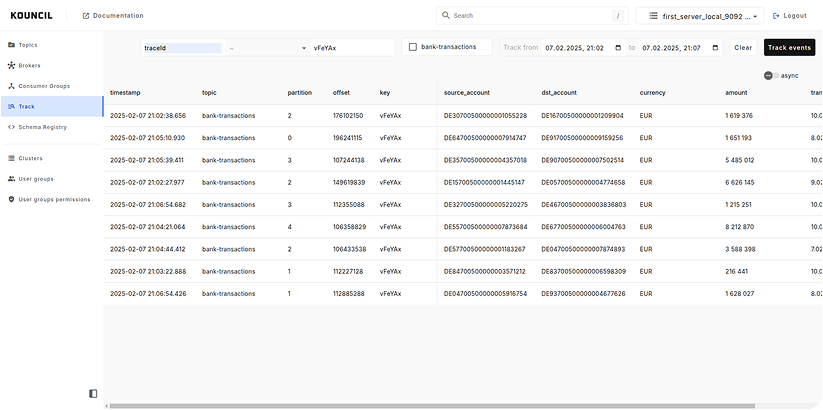Click the Consumer Groups icon
This screenshot has height=410, width=823.
[x=12, y=86]
